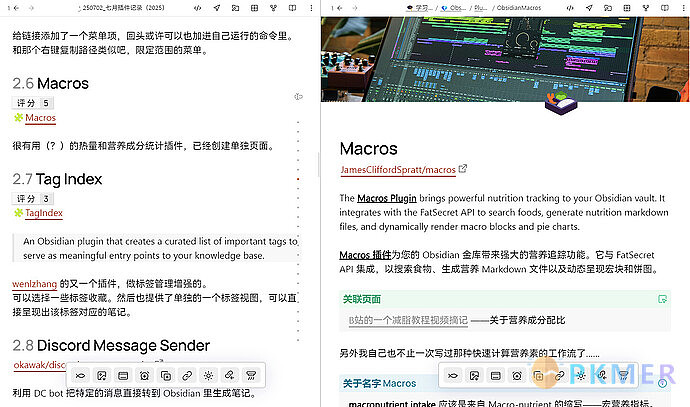Click heading 2.7 Tag Index
Image resolution: width=690 pixels, height=407 pixels.
tap(57, 179)
